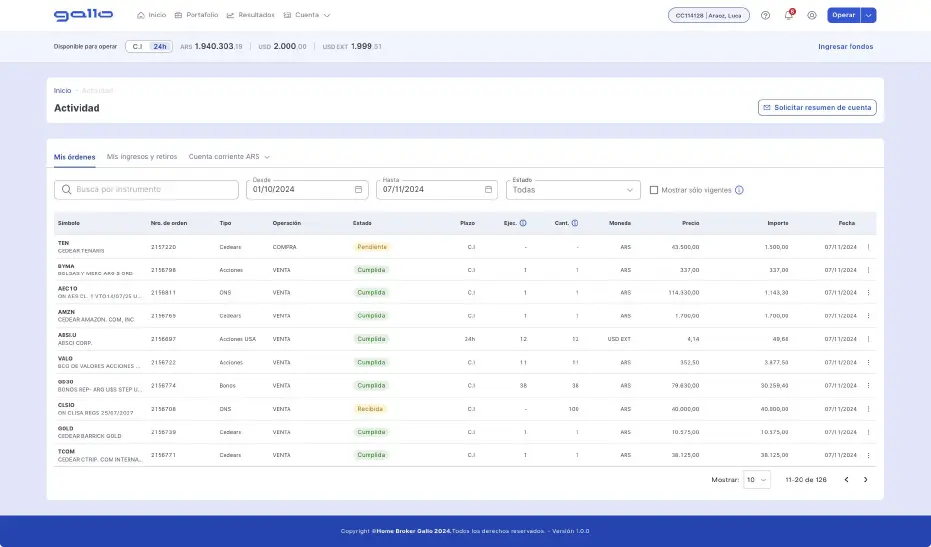Image resolution: width=931 pixels, height=547 pixels.
Task: Click Solicitar resumen de cuenta button
Action: click(x=817, y=107)
